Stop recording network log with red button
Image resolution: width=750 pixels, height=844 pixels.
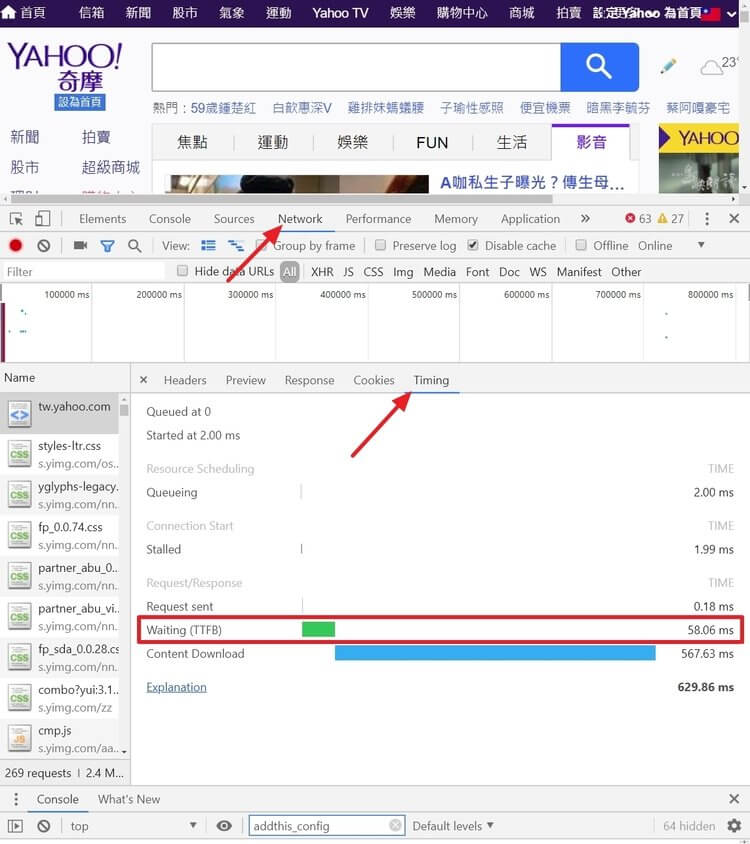coord(16,245)
